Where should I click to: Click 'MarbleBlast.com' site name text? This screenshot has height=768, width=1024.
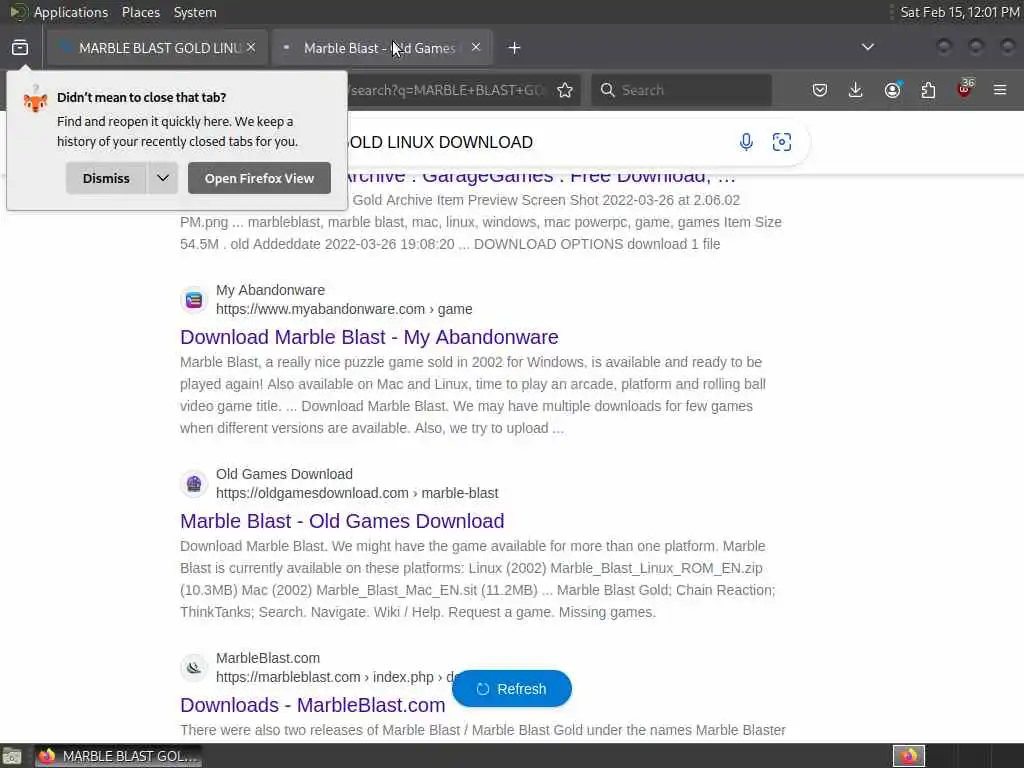coord(268,658)
